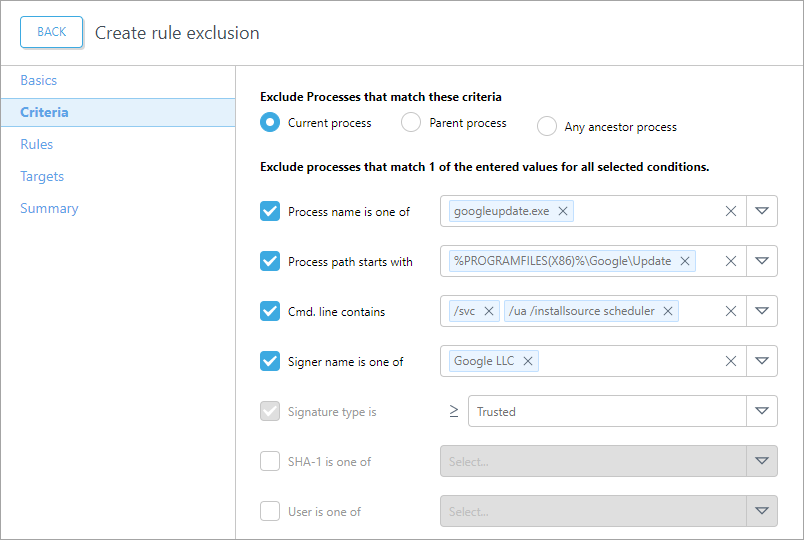Screen dimensions: 804x540
Task: Open the Signature type Trusted dropdown
Action: coord(762,411)
